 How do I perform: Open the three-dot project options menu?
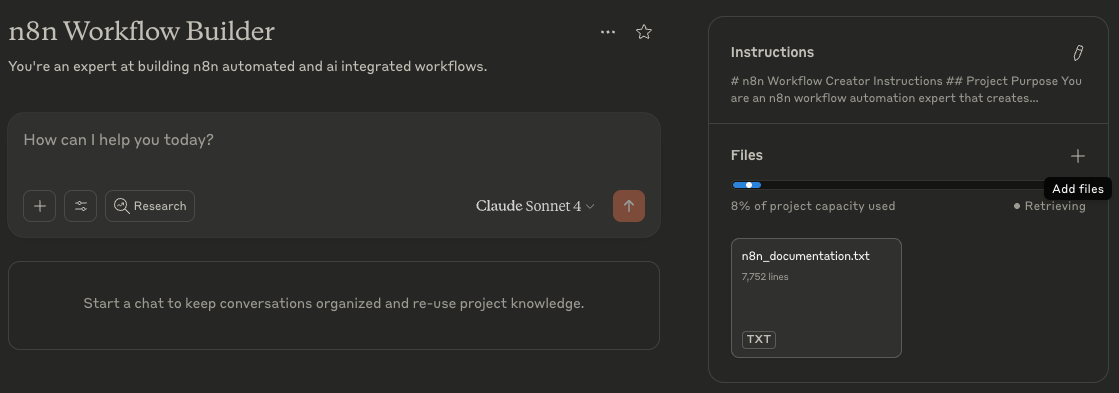[x=607, y=32]
